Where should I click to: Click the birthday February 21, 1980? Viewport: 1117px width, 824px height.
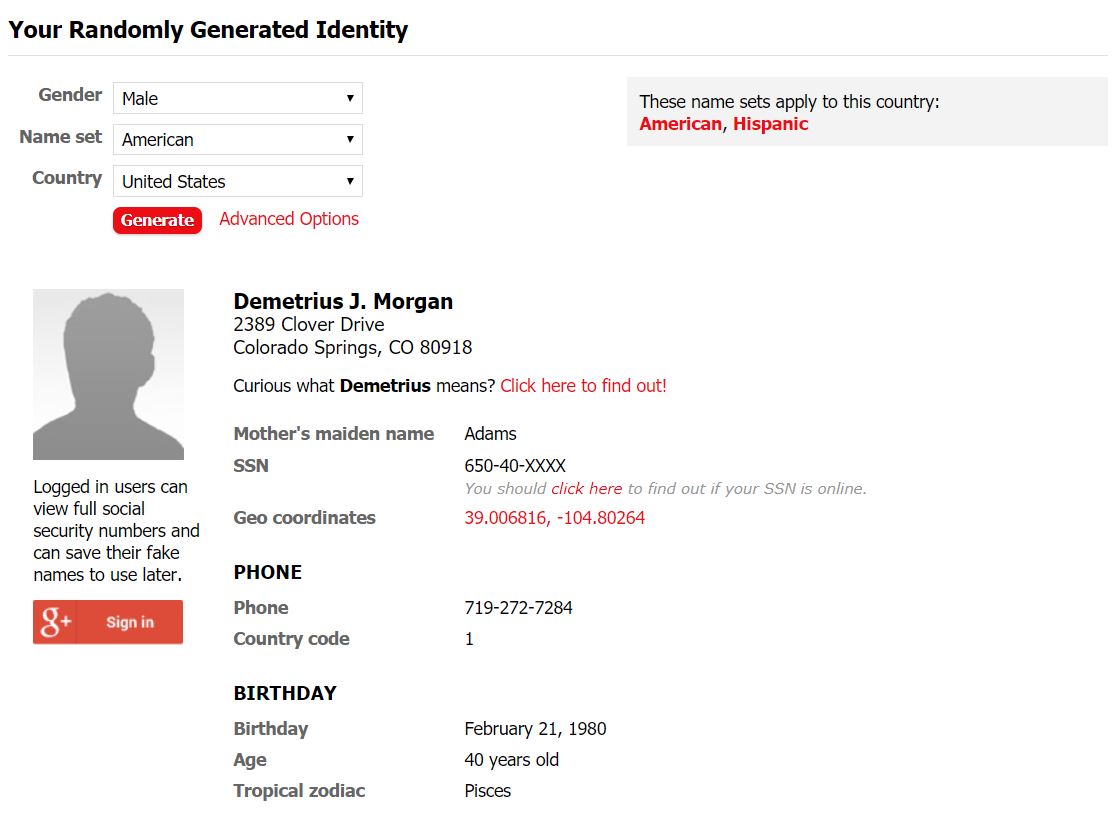[535, 729]
